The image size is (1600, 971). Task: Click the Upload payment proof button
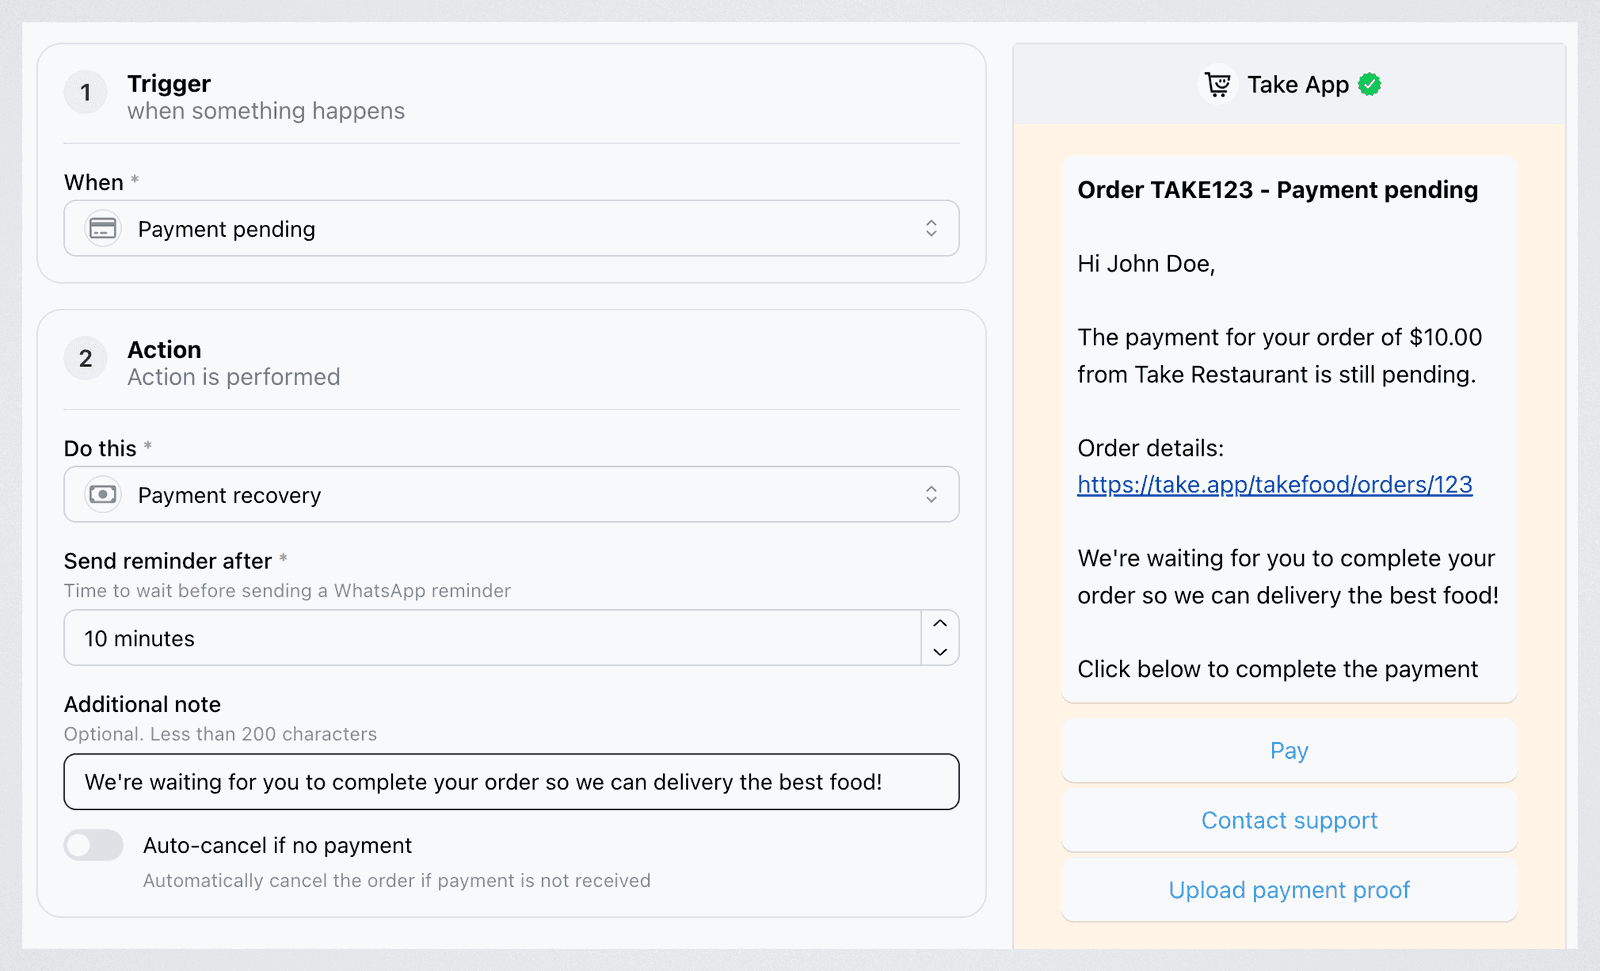point(1289,891)
